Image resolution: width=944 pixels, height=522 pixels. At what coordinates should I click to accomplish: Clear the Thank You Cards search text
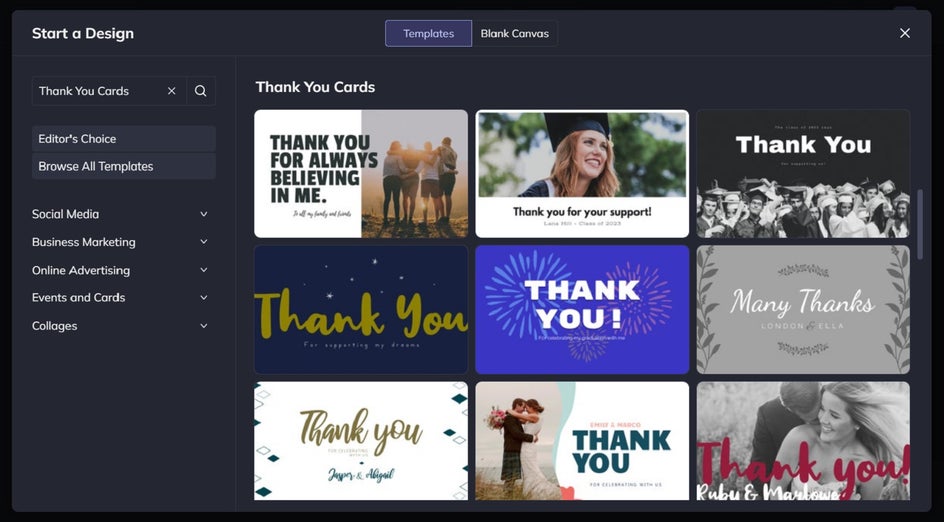172,91
